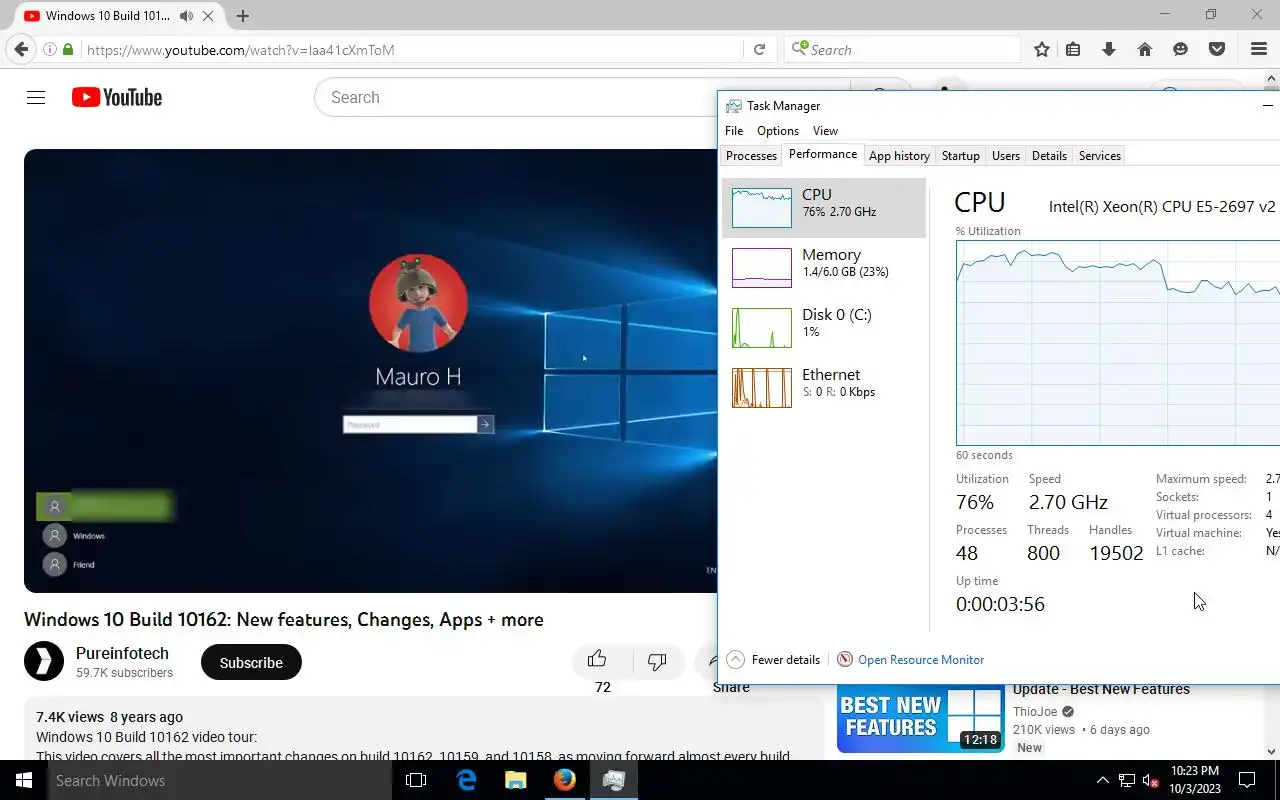Open the network tray icon
Image resolution: width=1280 pixels, height=800 pixels.
(1127, 780)
